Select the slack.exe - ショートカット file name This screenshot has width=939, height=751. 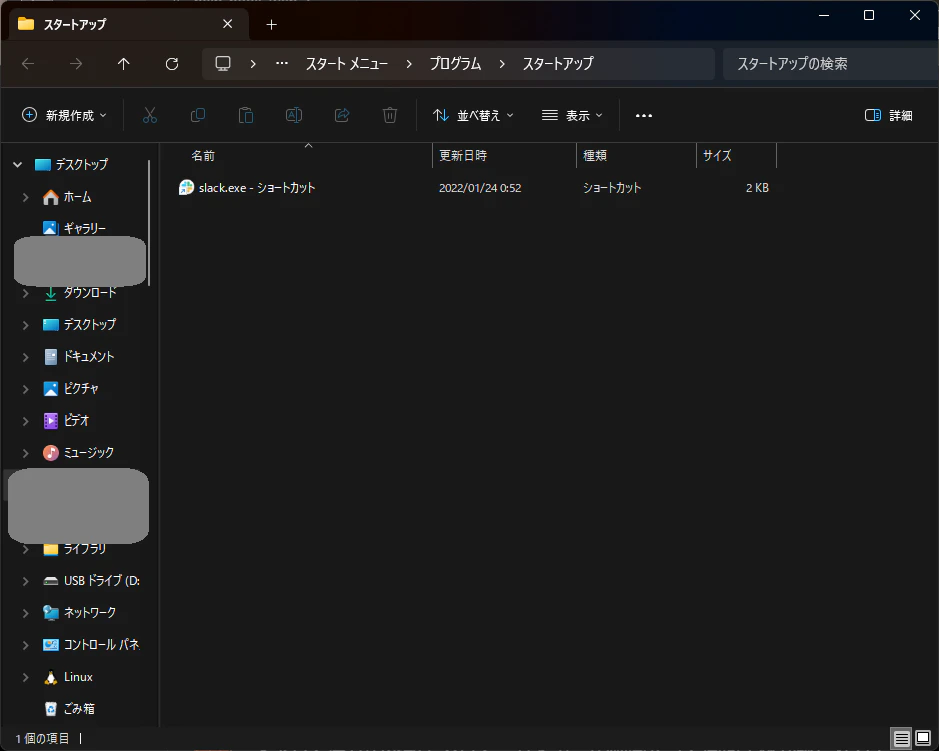pos(257,187)
